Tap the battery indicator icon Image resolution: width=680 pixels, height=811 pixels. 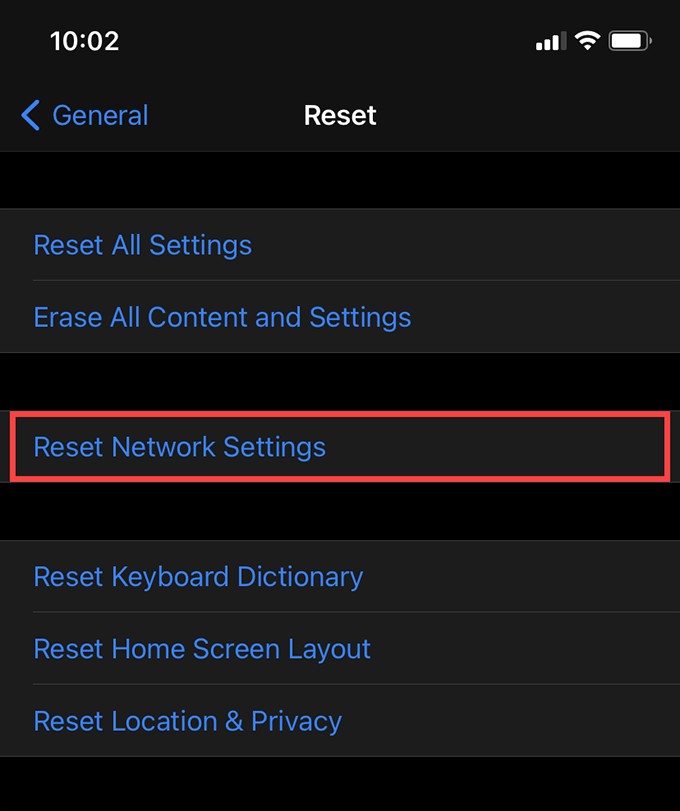[x=630, y=40]
